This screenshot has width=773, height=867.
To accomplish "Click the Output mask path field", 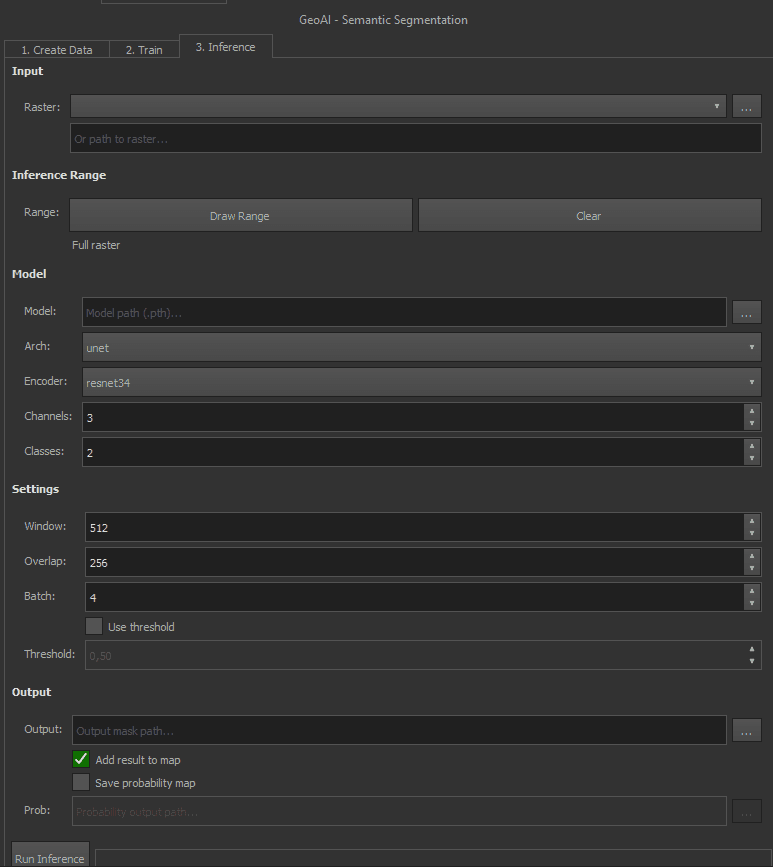I will pyautogui.click(x=399, y=730).
